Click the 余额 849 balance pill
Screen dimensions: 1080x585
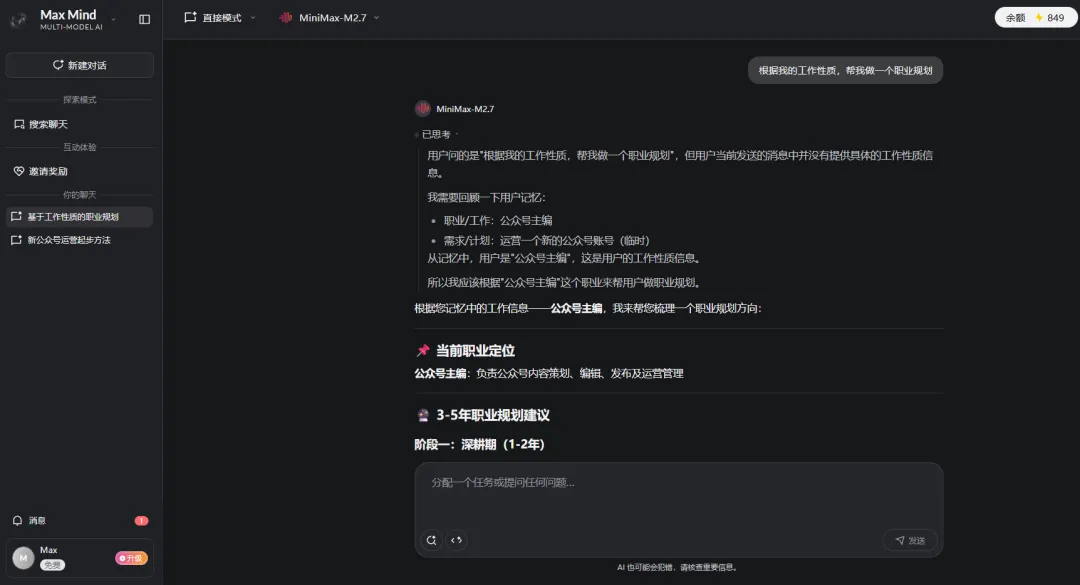(x=1036, y=18)
